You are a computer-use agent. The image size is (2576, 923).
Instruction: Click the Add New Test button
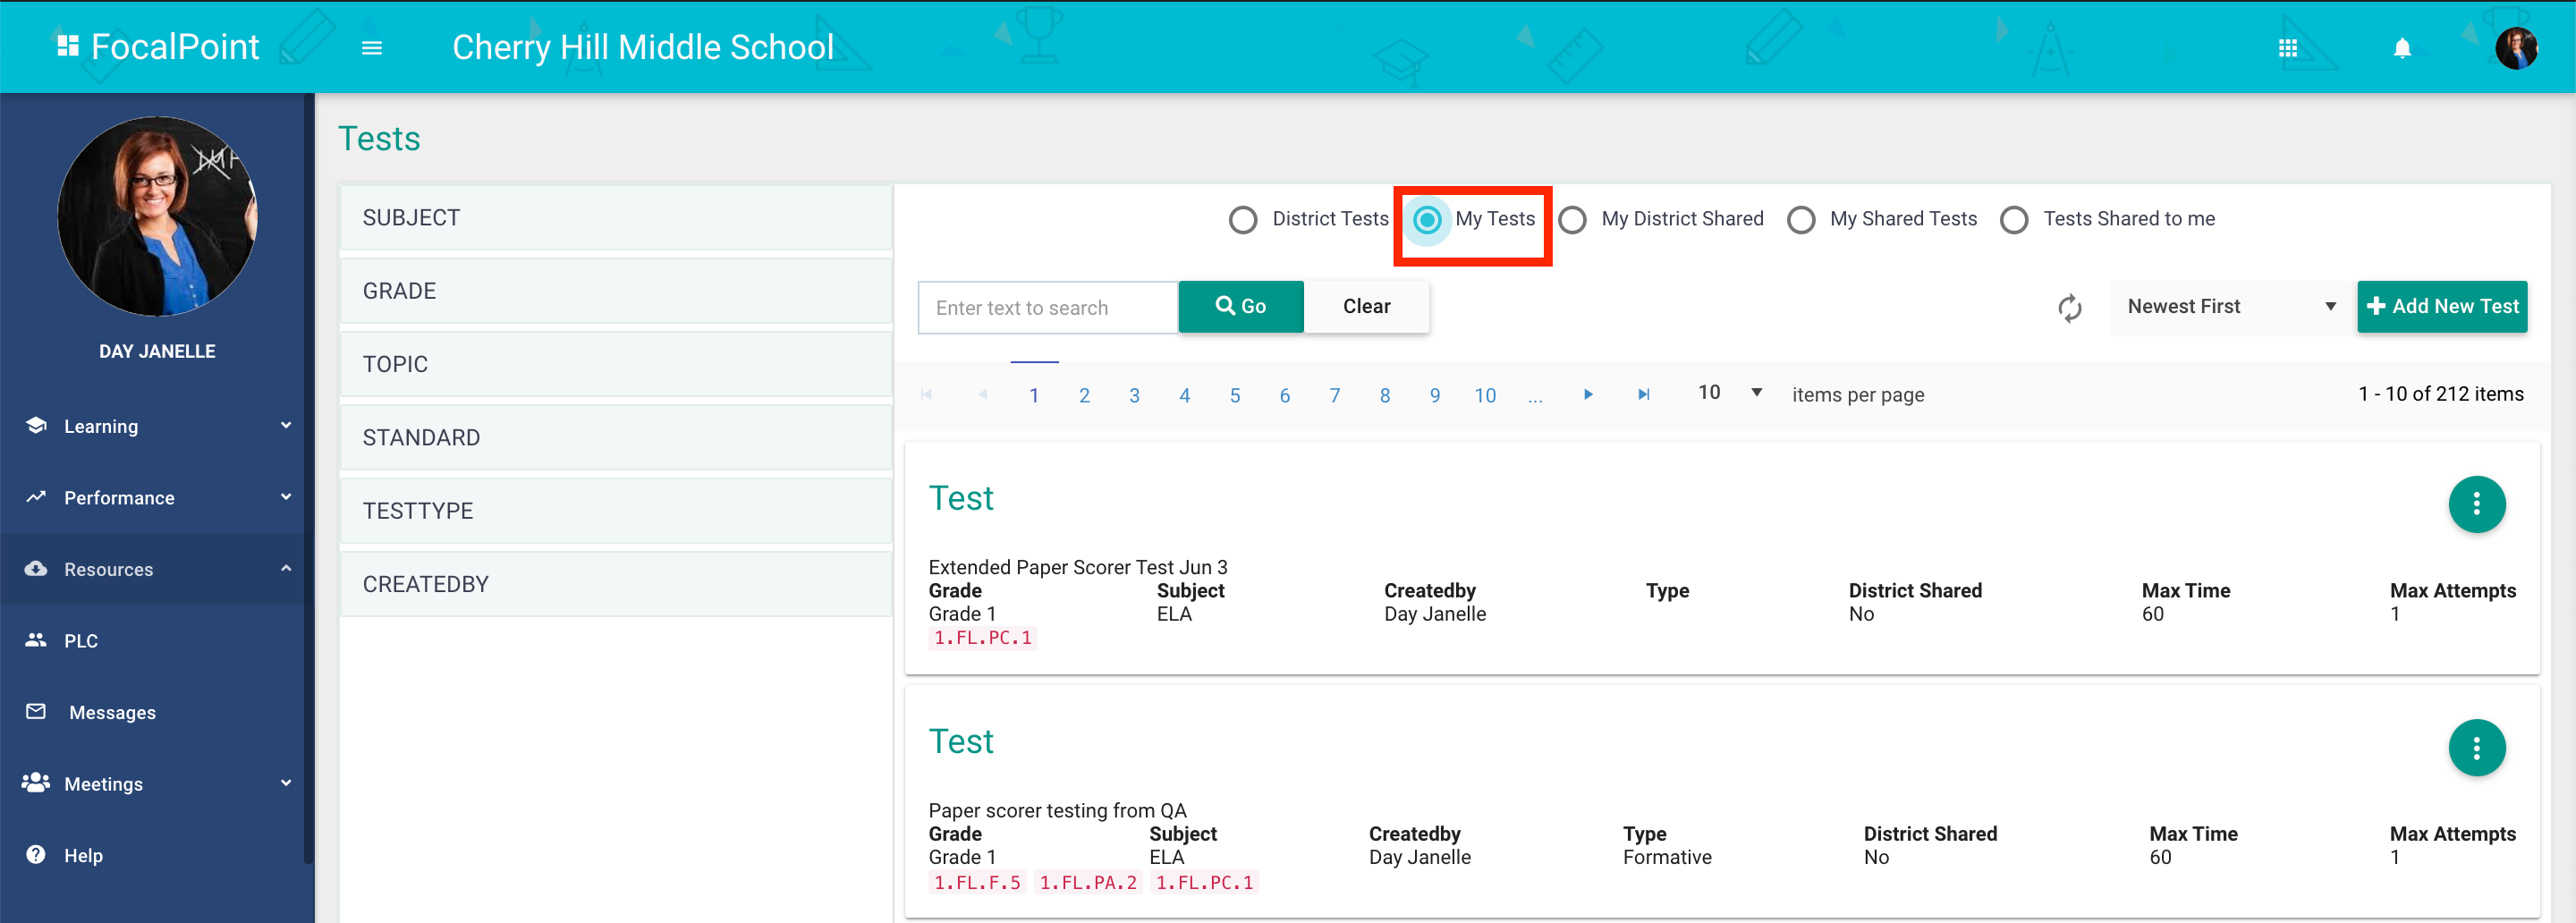(2441, 306)
